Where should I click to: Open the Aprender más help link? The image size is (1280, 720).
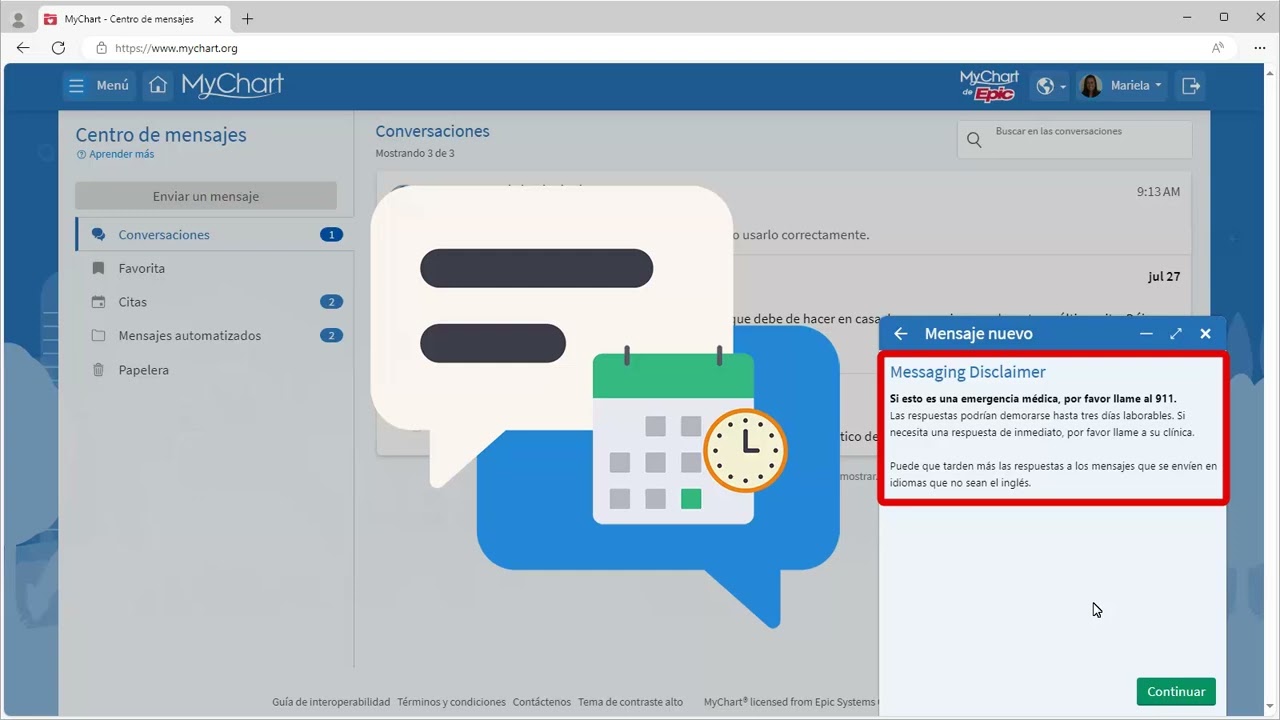click(x=115, y=154)
